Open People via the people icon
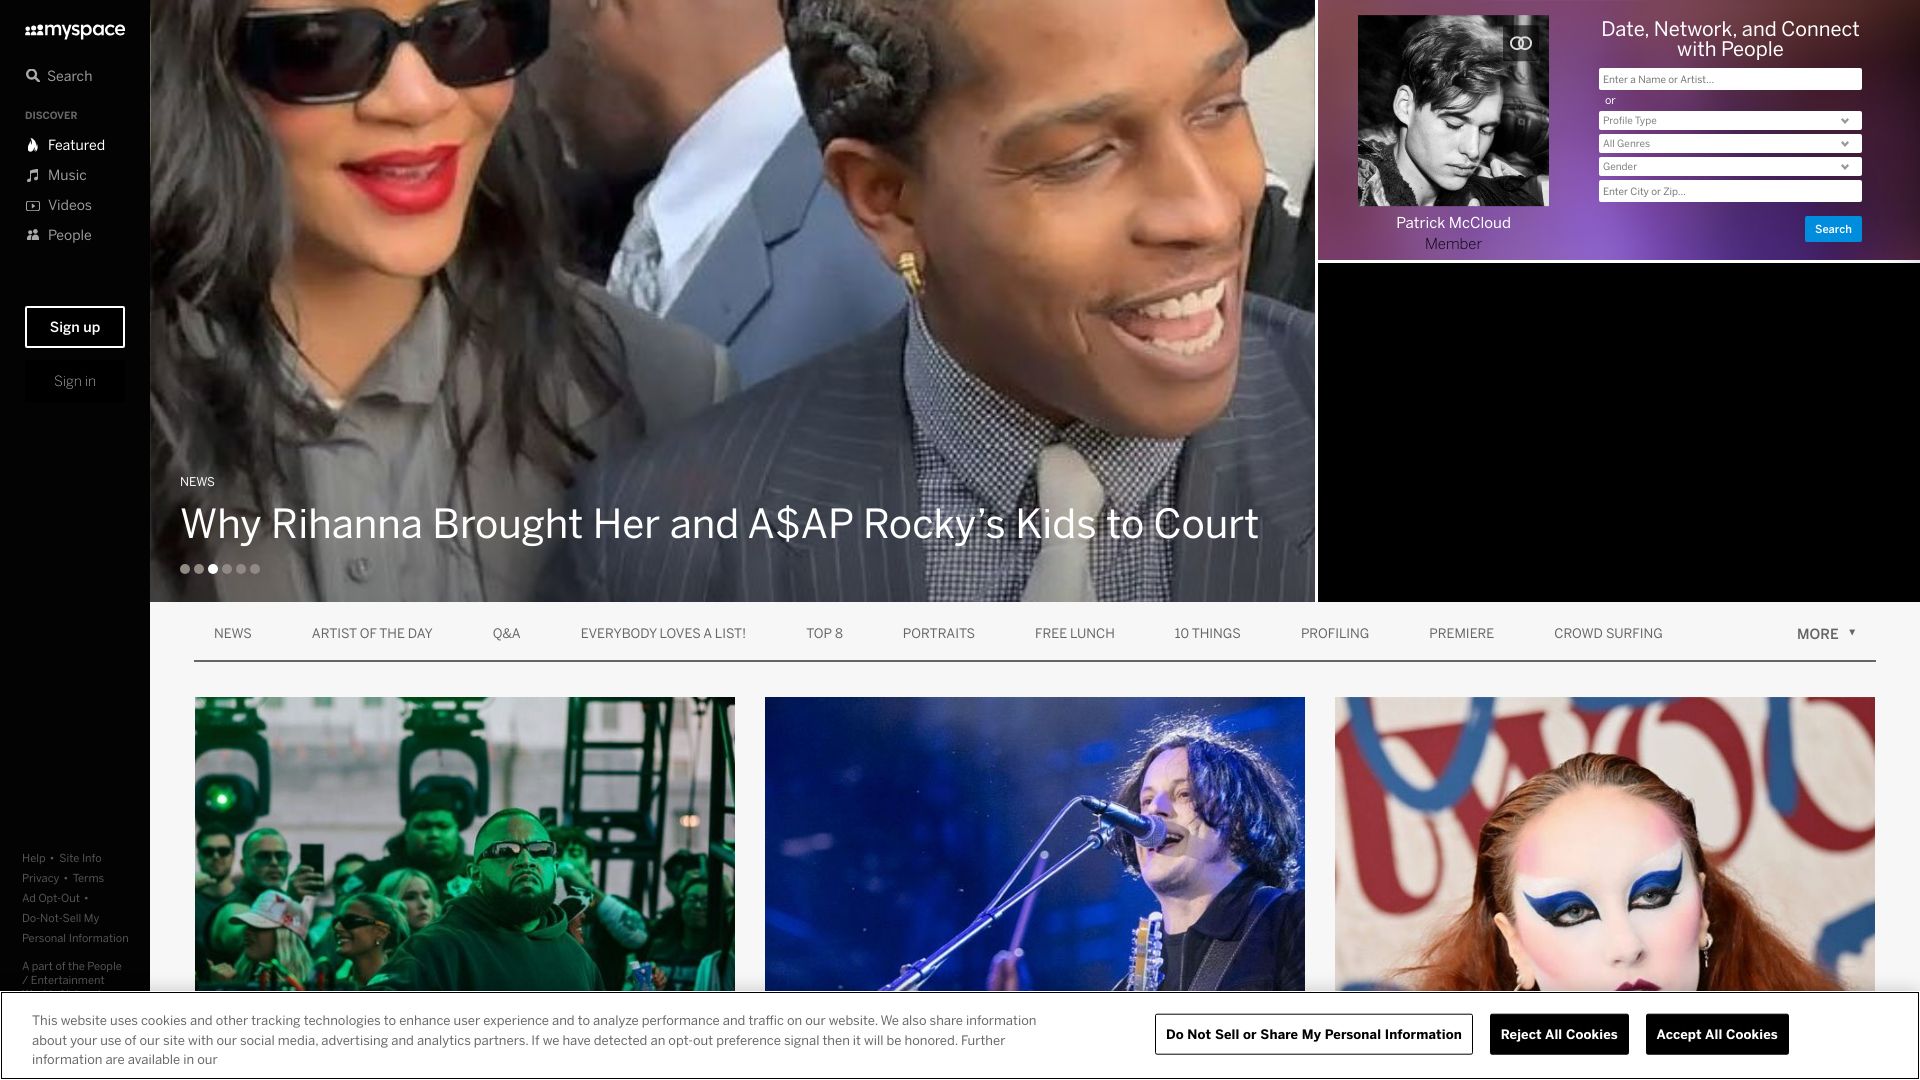 point(33,235)
